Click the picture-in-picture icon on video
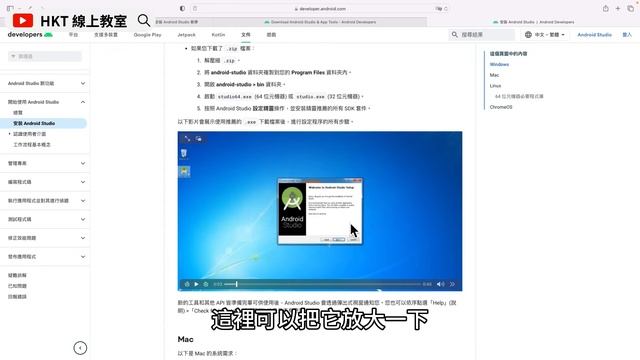Viewport: 640px width, 360px height. [199, 139]
